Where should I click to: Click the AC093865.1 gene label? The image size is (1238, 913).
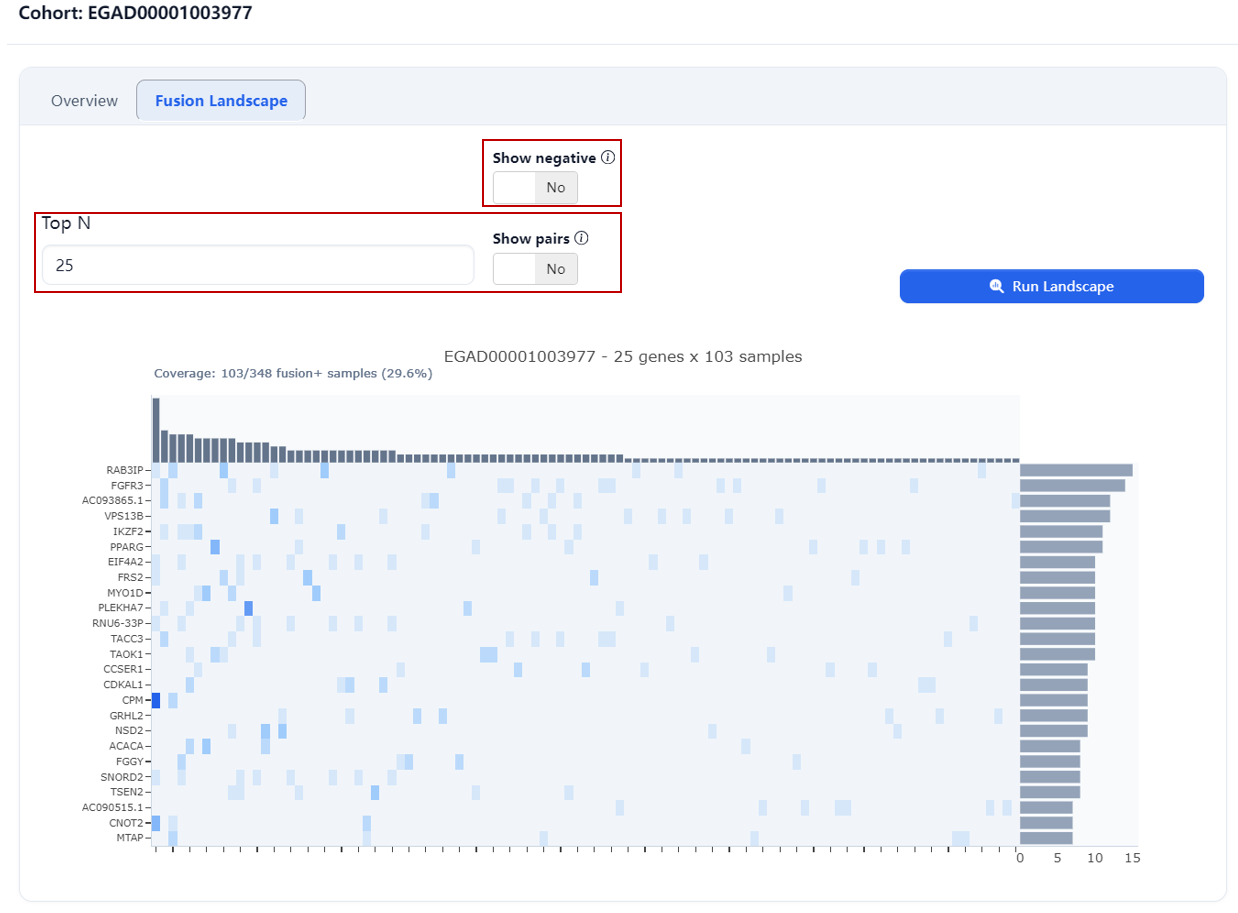[x=114, y=500]
